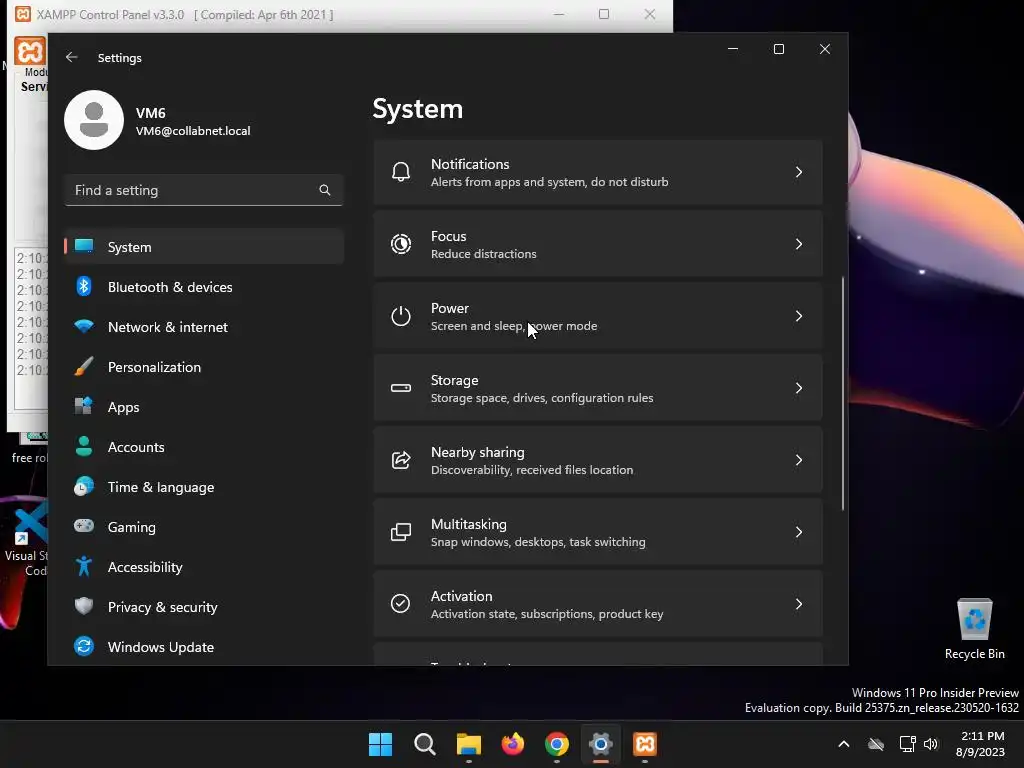Viewport: 1024px width, 768px height.
Task: Expand Storage with its chevron
Action: (799, 388)
